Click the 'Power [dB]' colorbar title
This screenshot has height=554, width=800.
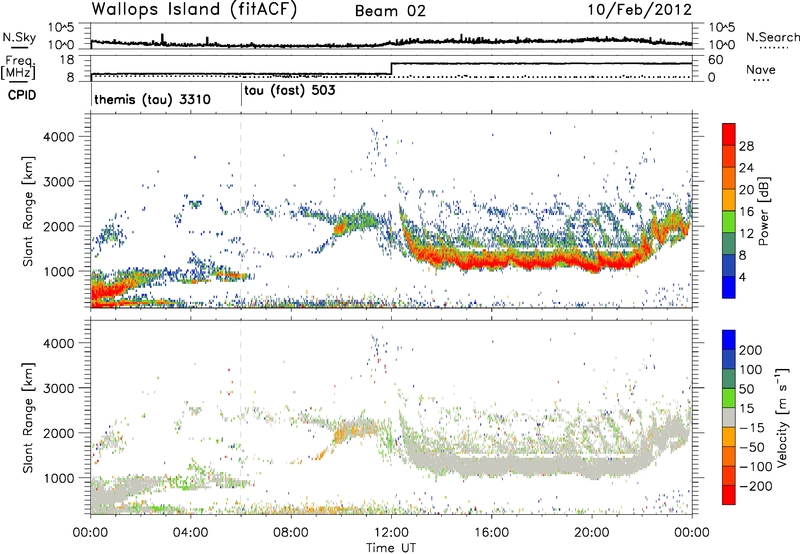pos(763,211)
